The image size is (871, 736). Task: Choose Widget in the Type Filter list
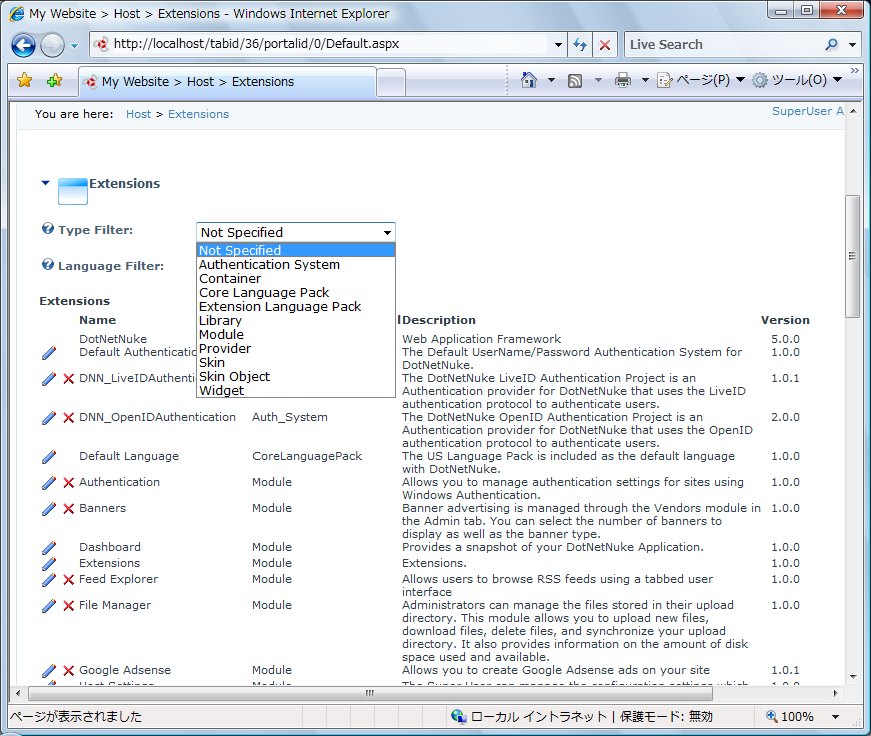click(x=296, y=390)
